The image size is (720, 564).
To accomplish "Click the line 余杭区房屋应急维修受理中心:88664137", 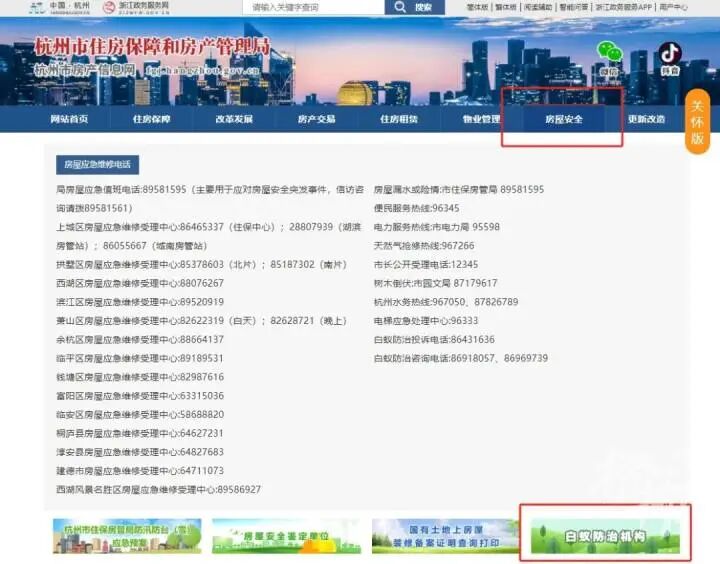I will [140, 340].
